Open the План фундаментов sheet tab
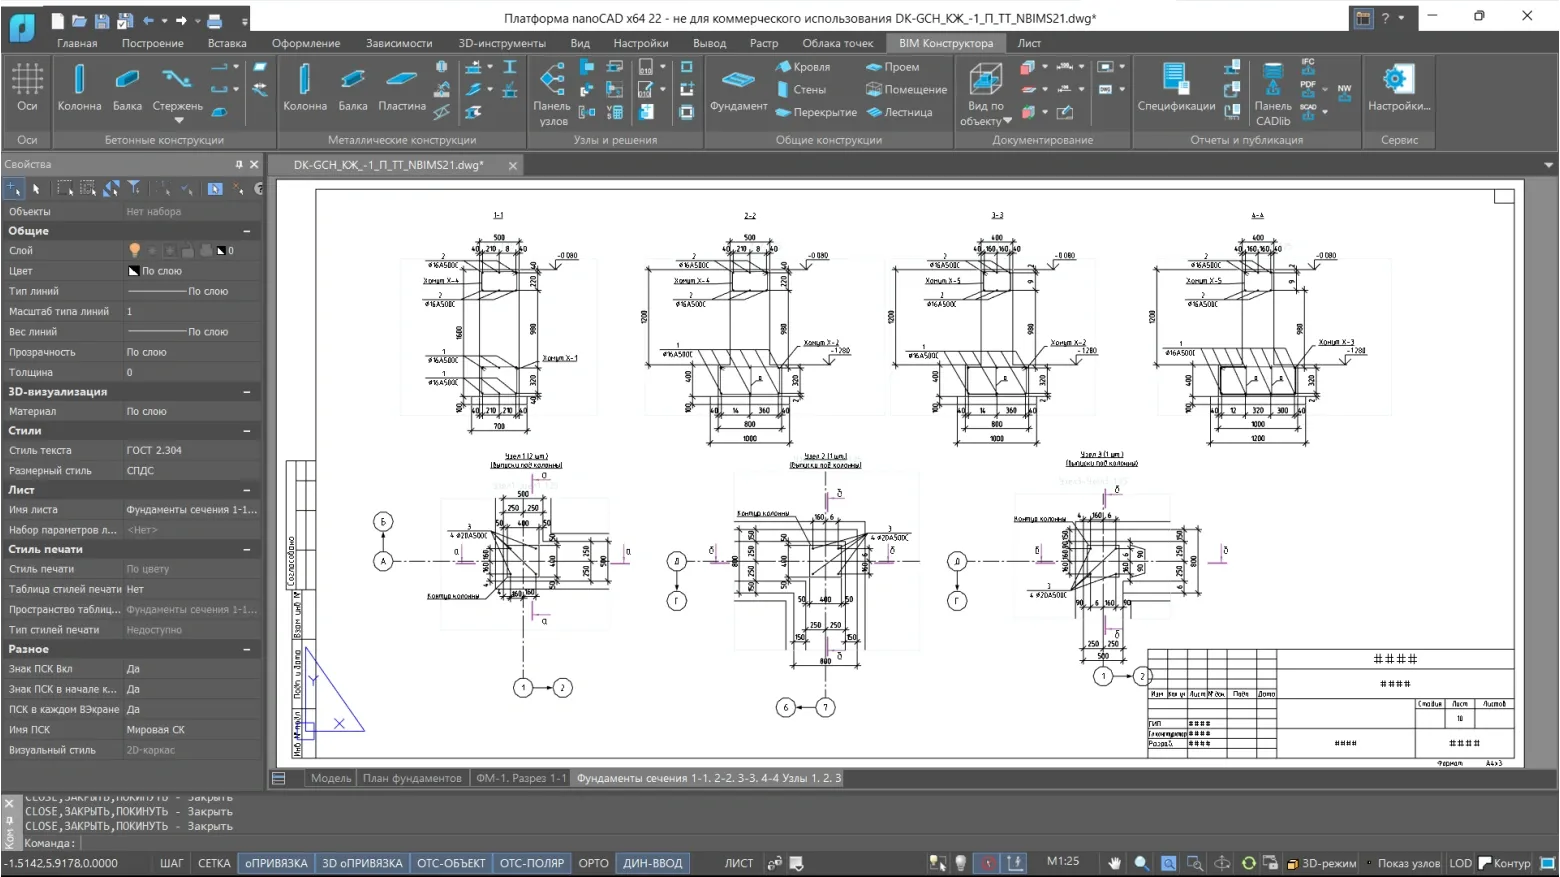Screen dimensions: 1560x877 pos(412,778)
